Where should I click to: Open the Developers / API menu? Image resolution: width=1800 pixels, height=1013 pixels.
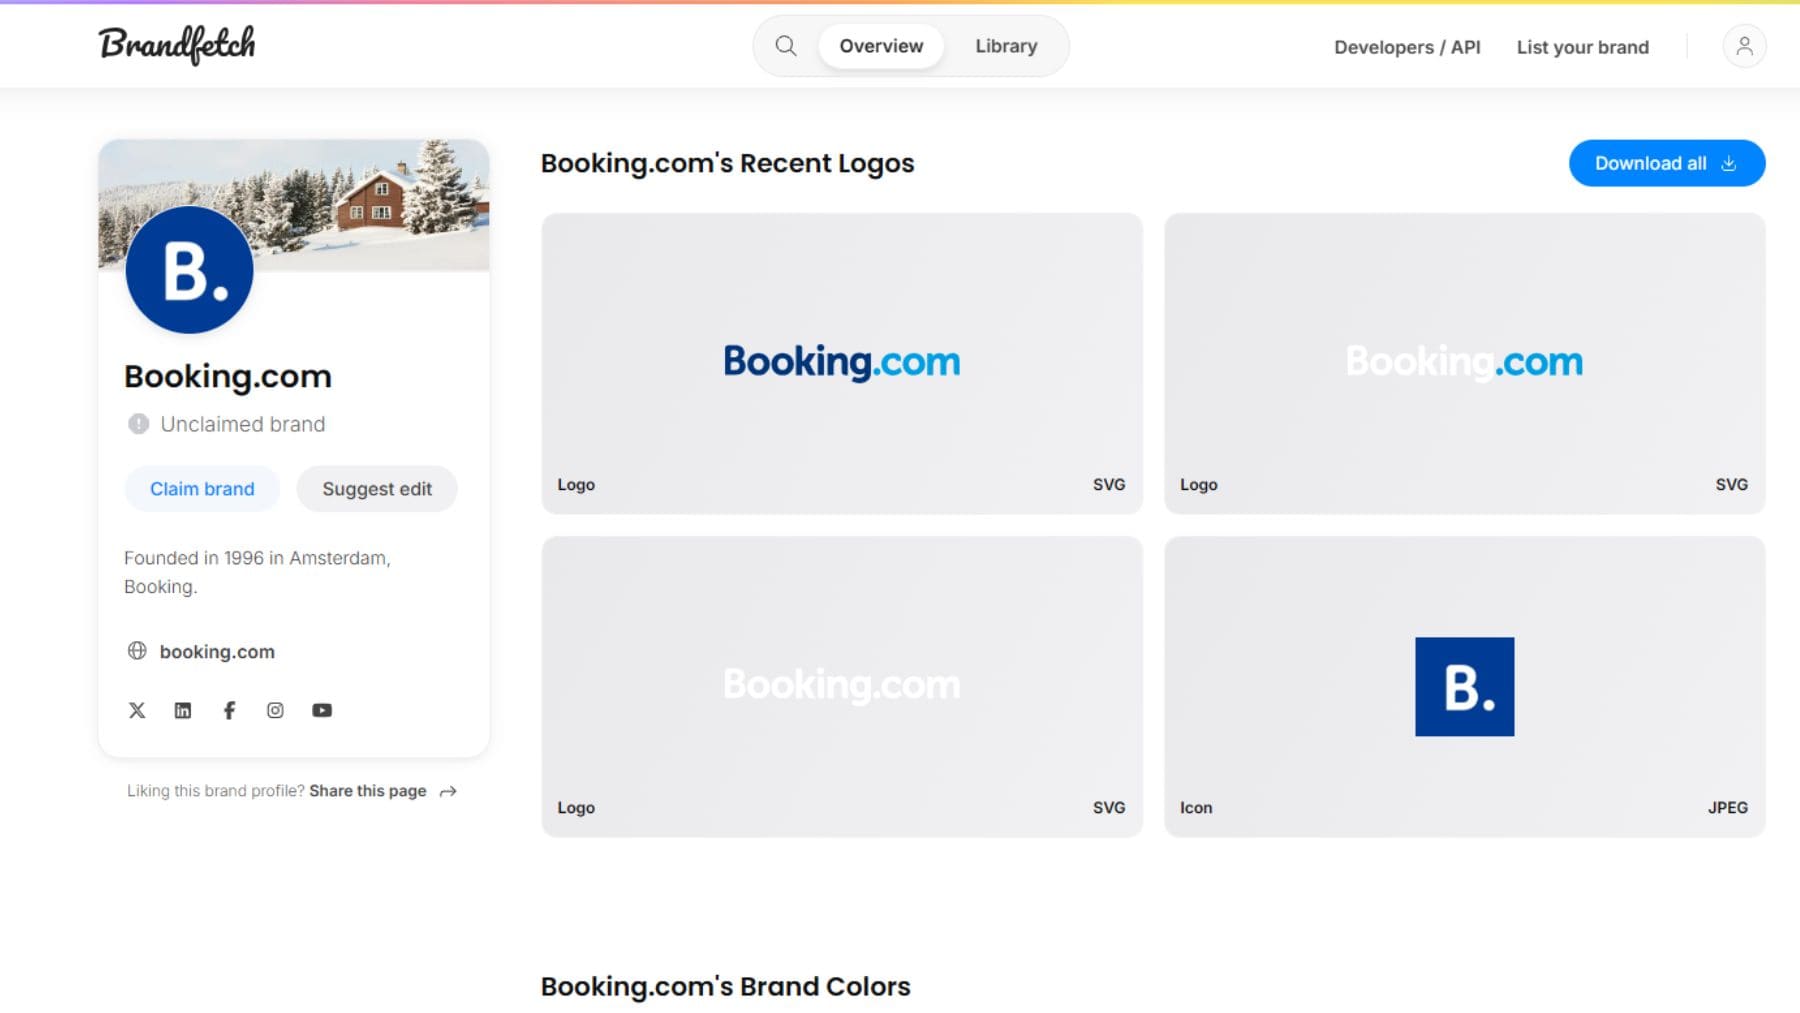coord(1406,47)
